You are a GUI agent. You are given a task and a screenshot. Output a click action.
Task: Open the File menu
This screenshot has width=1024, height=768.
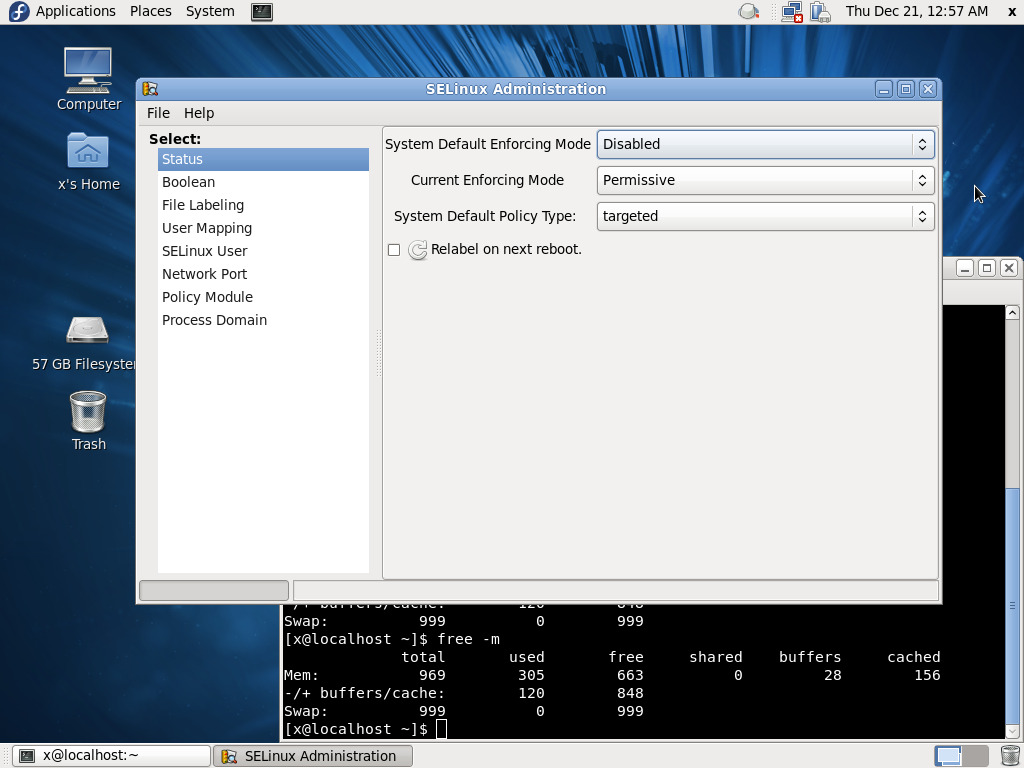point(158,113)
